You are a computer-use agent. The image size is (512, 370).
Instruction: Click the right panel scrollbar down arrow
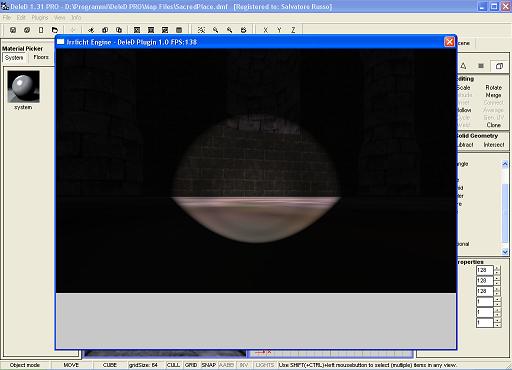tap(505, 252)
